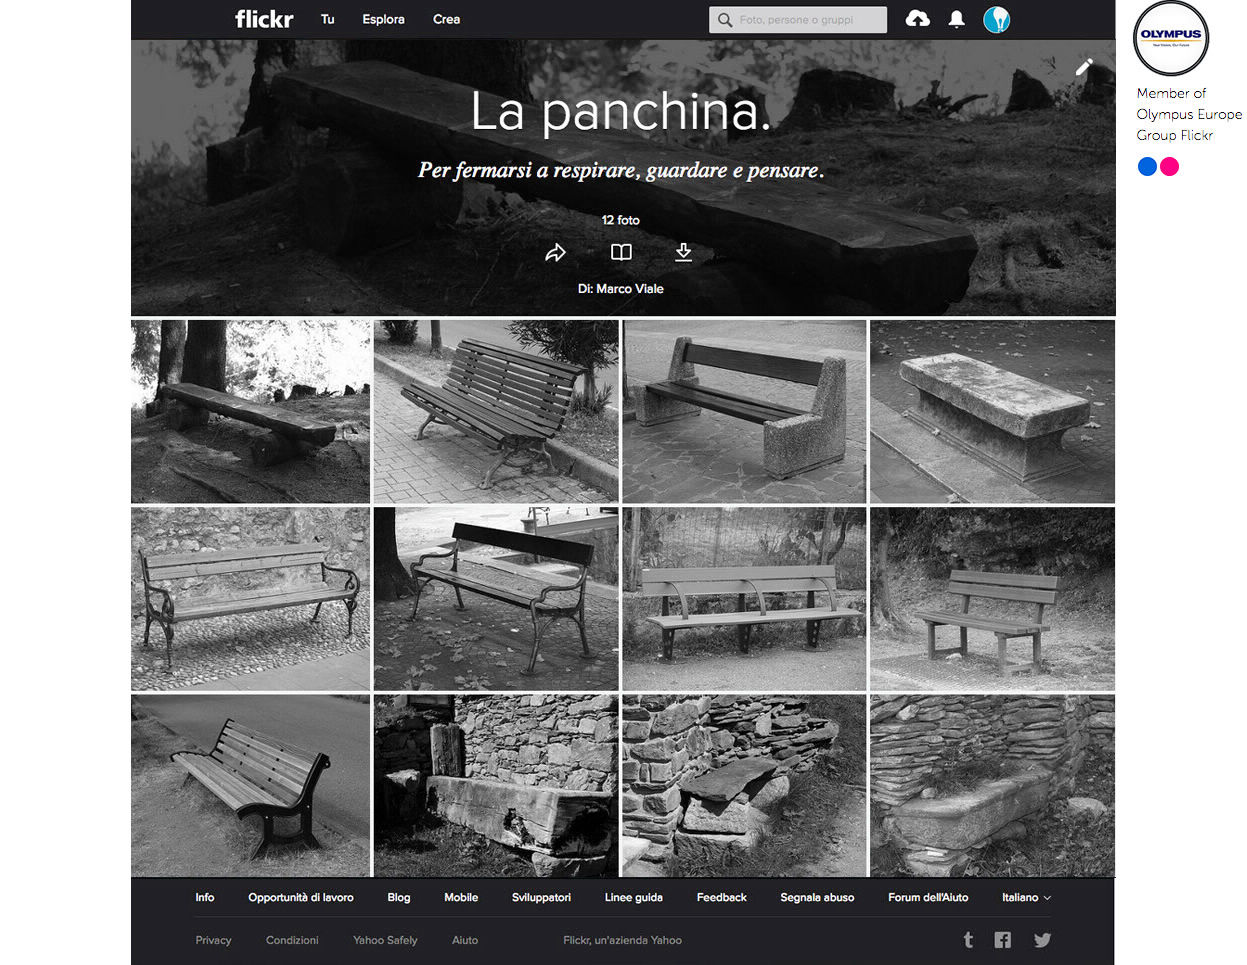Click the Facebook icon in the footer

(1003, 940)
